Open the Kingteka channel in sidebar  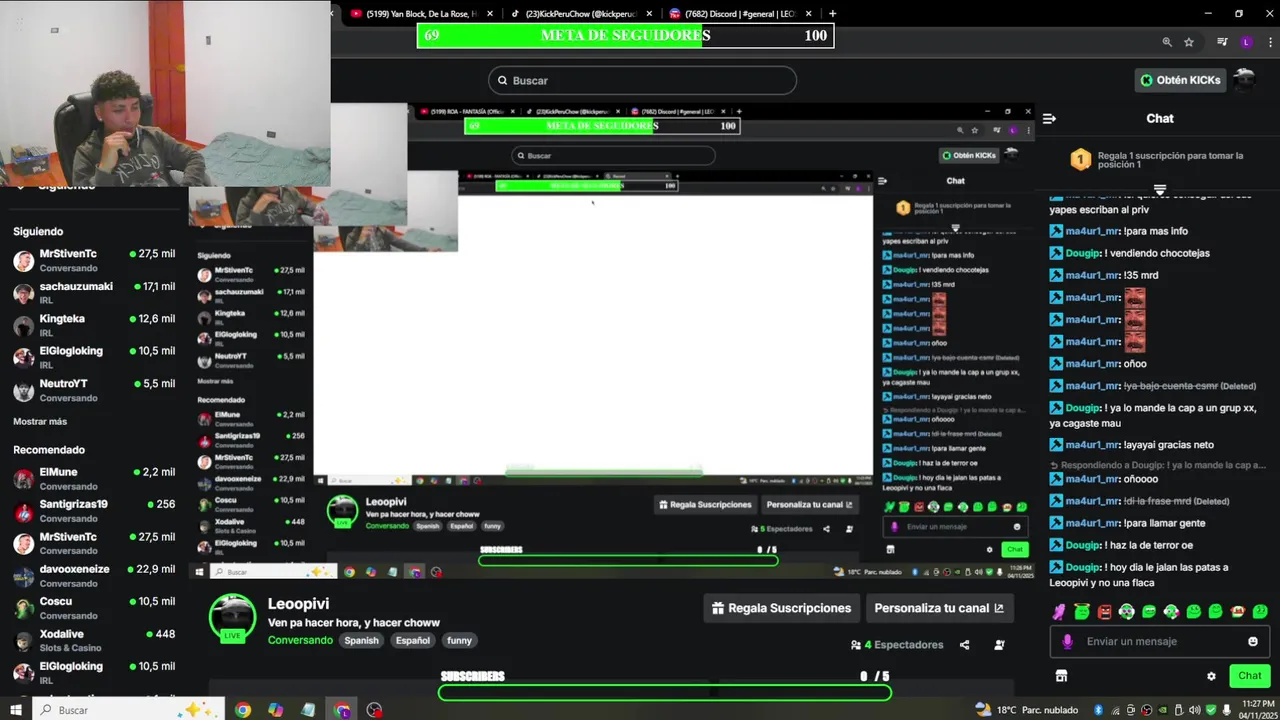93,325
